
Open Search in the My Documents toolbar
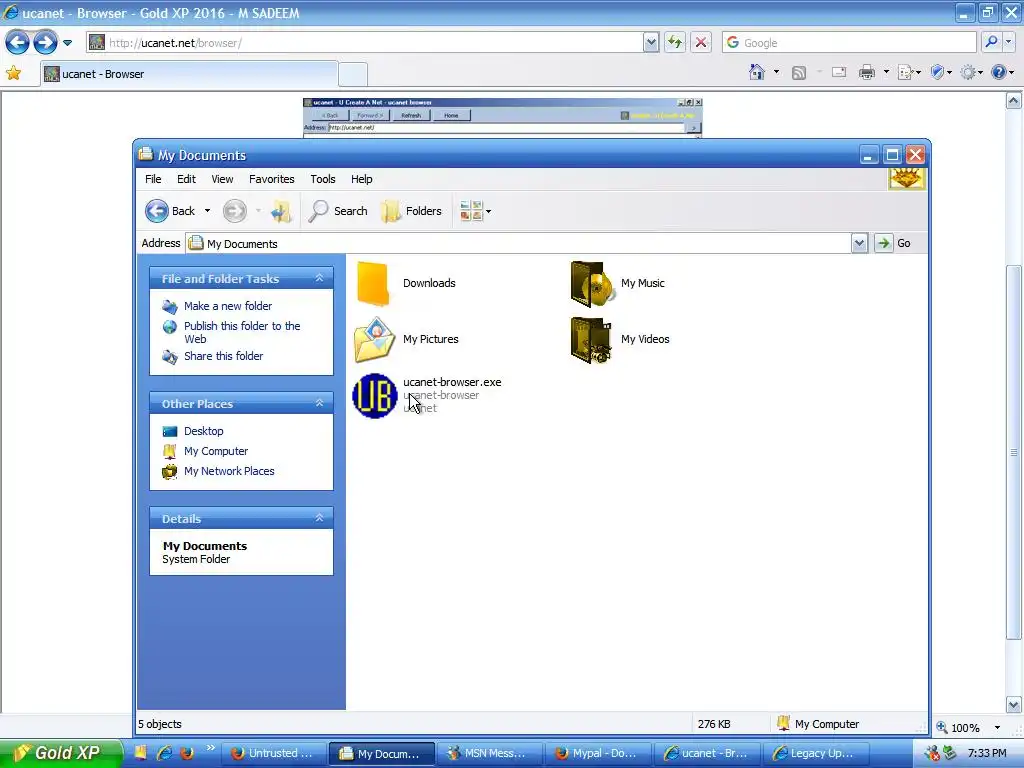pos(338,211)
